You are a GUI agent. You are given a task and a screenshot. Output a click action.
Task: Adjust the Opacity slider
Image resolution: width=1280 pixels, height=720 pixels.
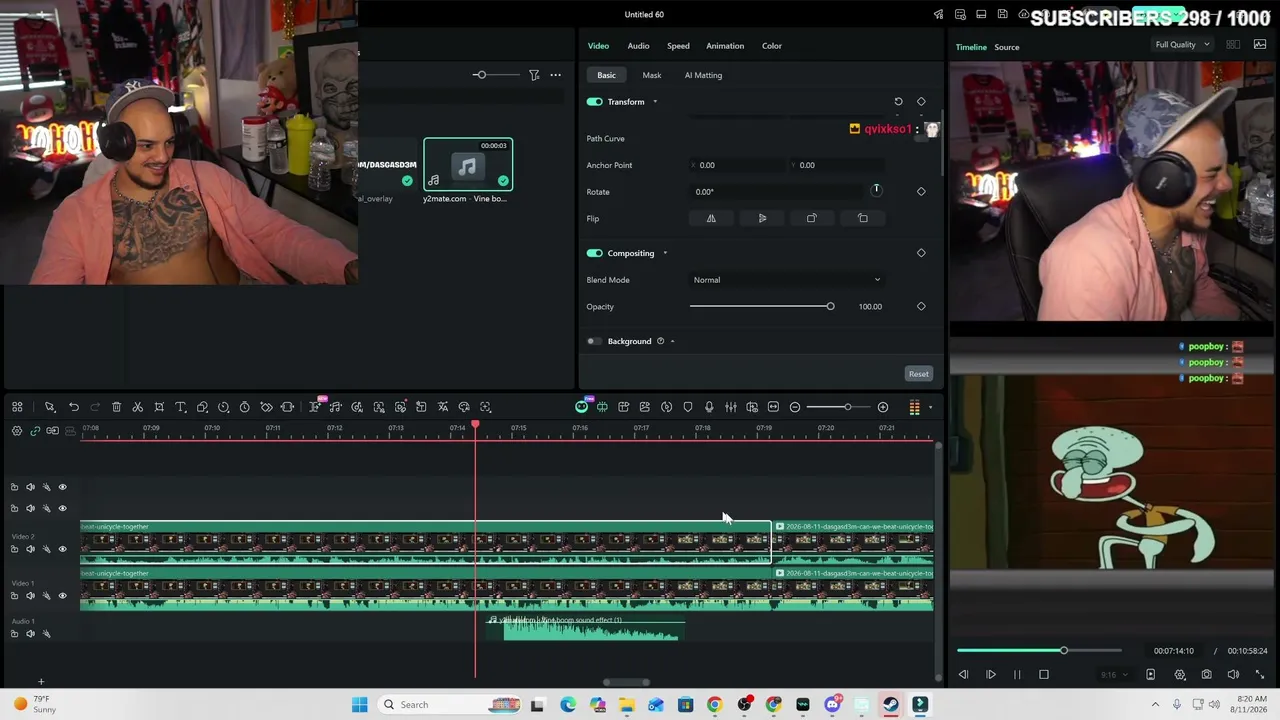click(762, 306)
